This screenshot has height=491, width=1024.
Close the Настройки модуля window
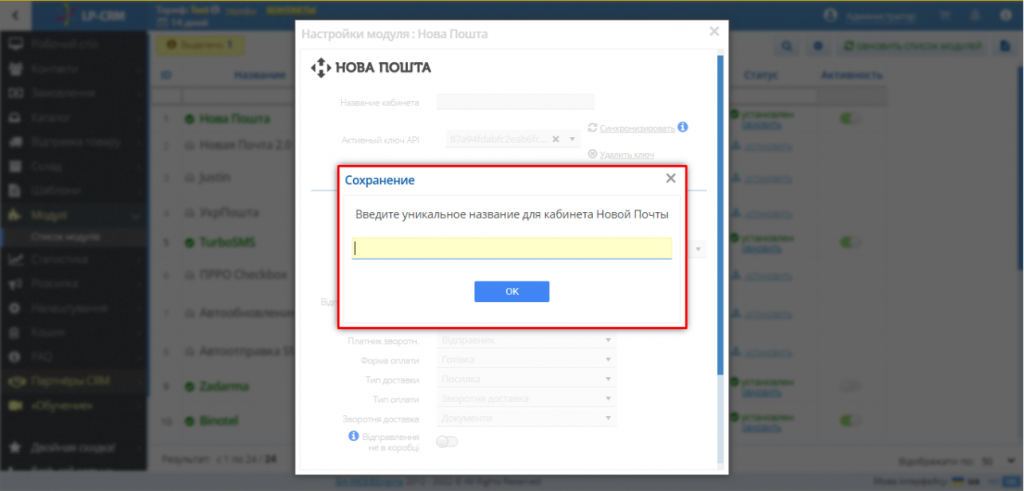pos(714,31)
